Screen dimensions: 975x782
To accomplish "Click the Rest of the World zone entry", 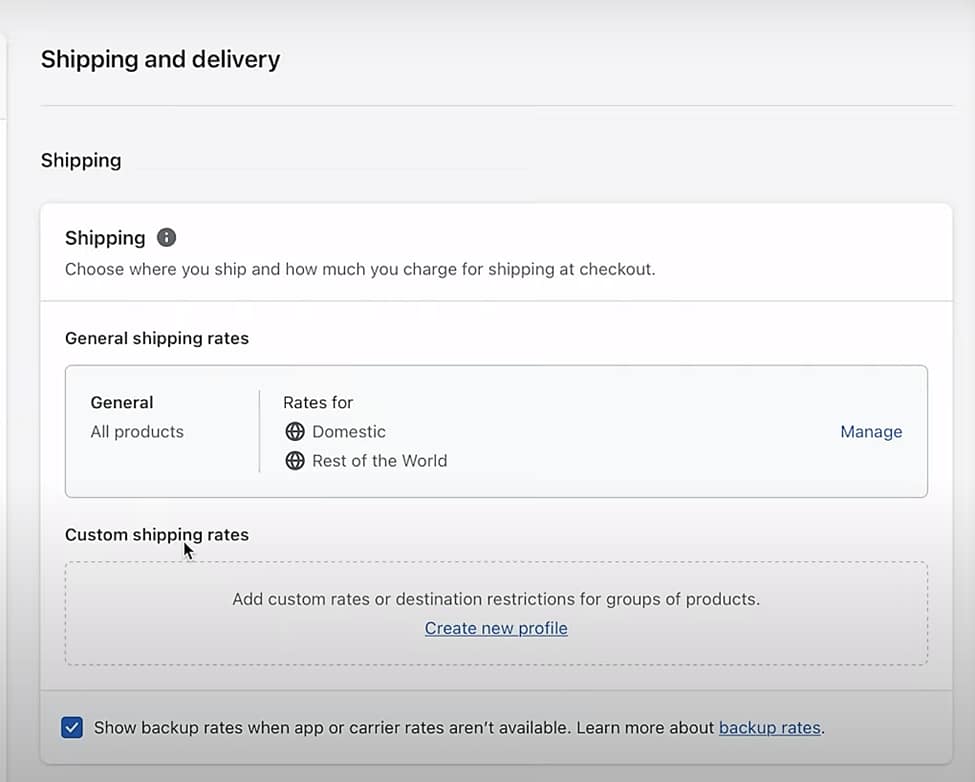I will point(380,461).
